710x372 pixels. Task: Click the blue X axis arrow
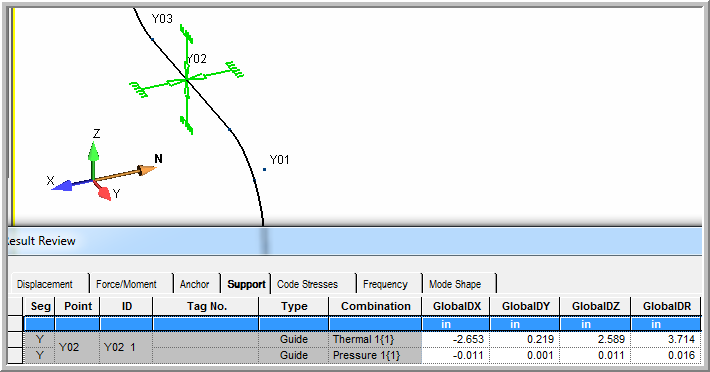69,185
